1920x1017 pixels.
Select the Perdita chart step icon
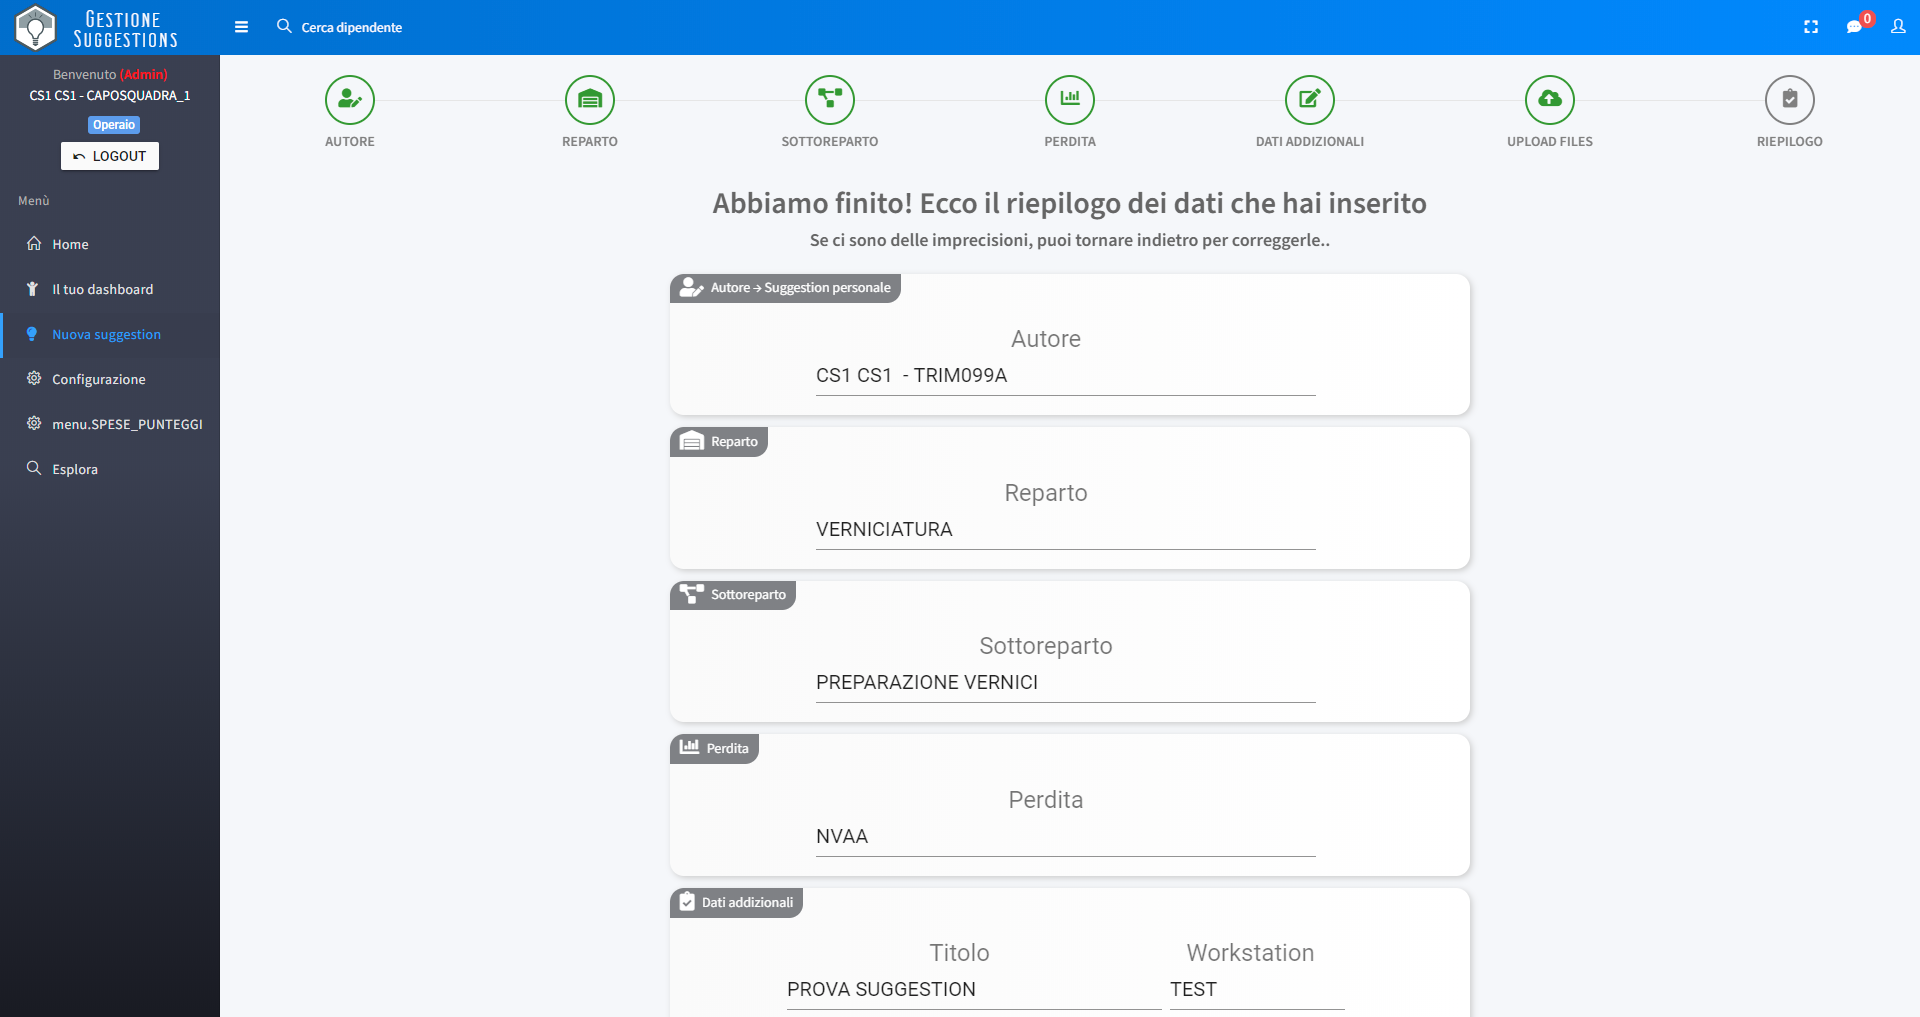1070,100
